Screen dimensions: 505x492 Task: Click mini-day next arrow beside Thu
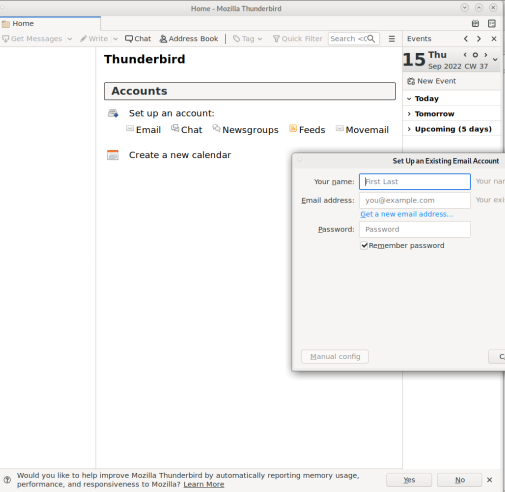coord(486,55)
